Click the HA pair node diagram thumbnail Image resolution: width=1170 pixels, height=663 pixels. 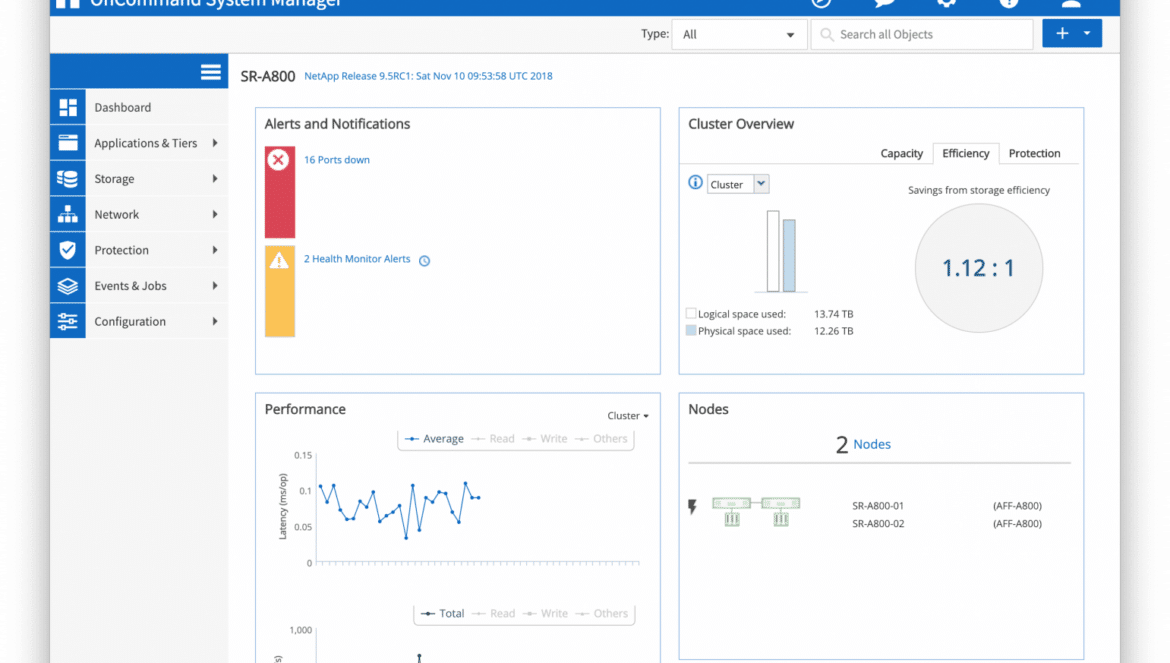(x=756, y=512)
